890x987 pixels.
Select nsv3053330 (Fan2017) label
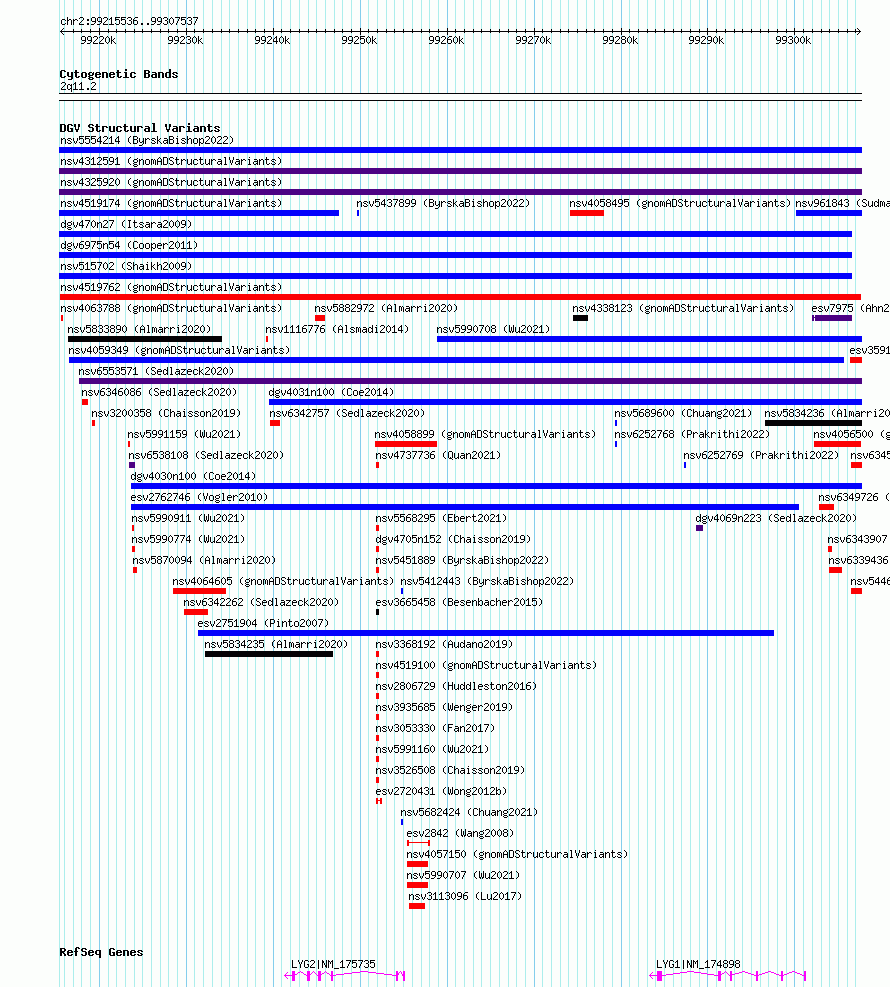pos(435,728)
